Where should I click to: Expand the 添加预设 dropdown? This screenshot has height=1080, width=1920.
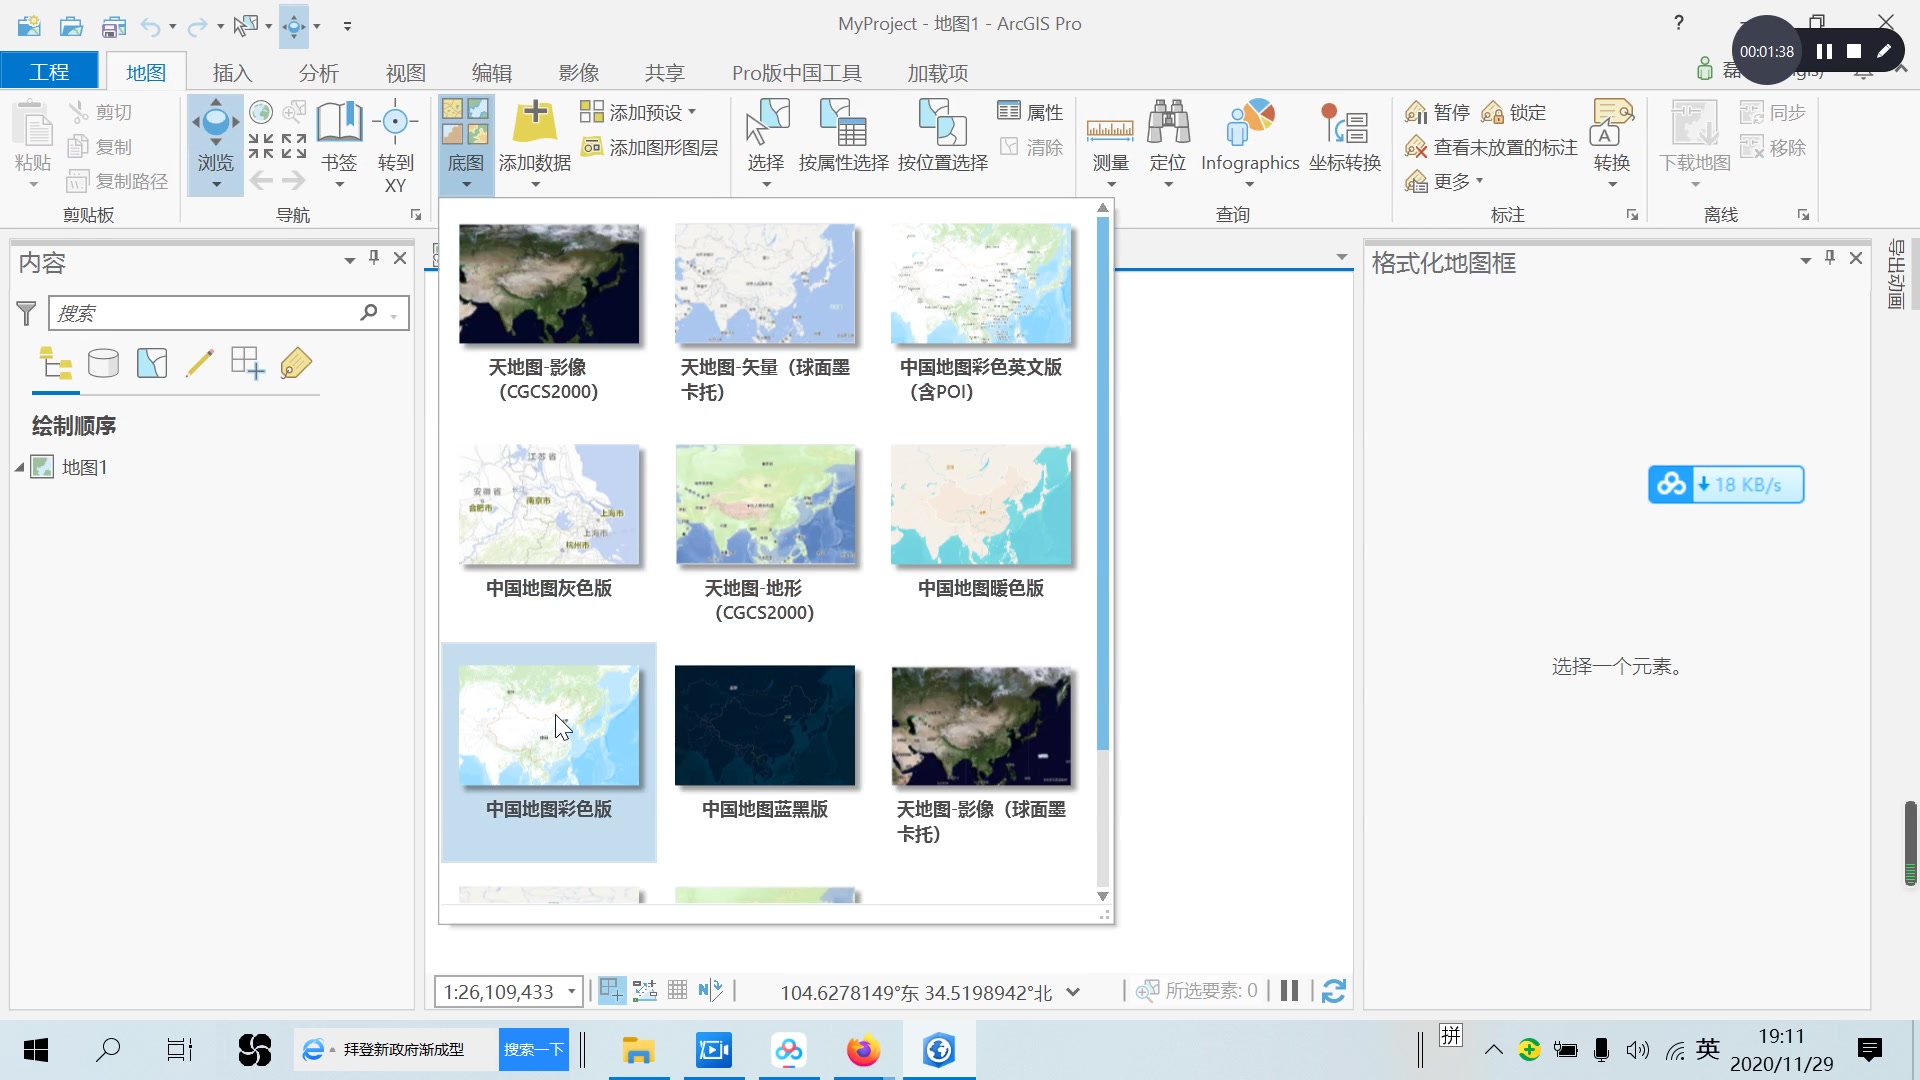pos(692,112)
